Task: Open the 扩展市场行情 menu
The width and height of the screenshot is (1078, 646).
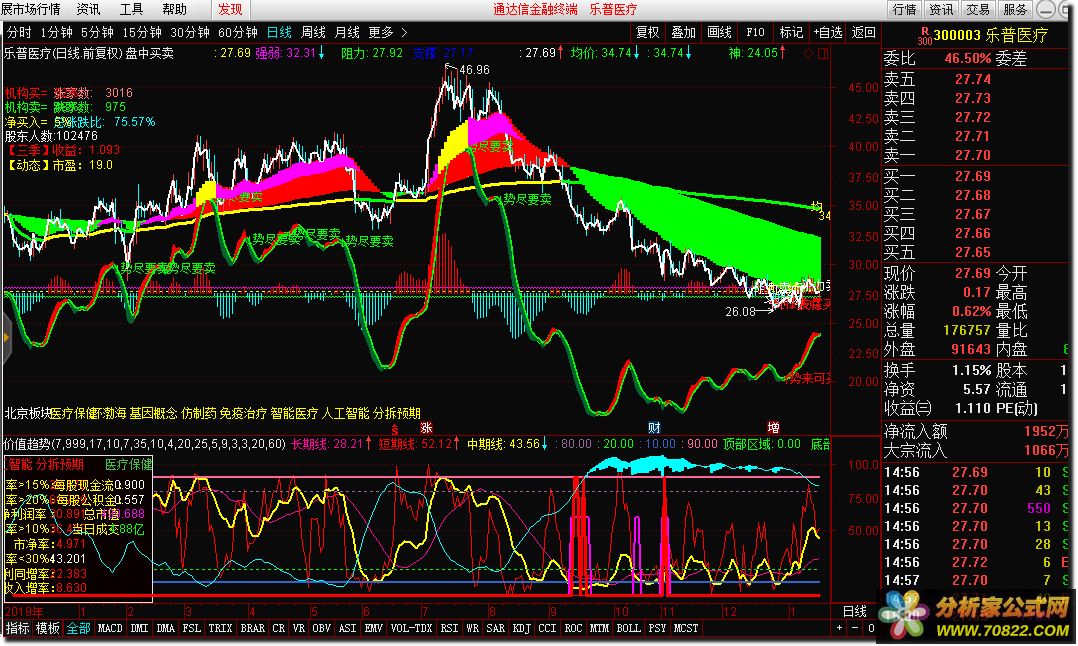Action: pyautogui.click(x=30, y=9)
